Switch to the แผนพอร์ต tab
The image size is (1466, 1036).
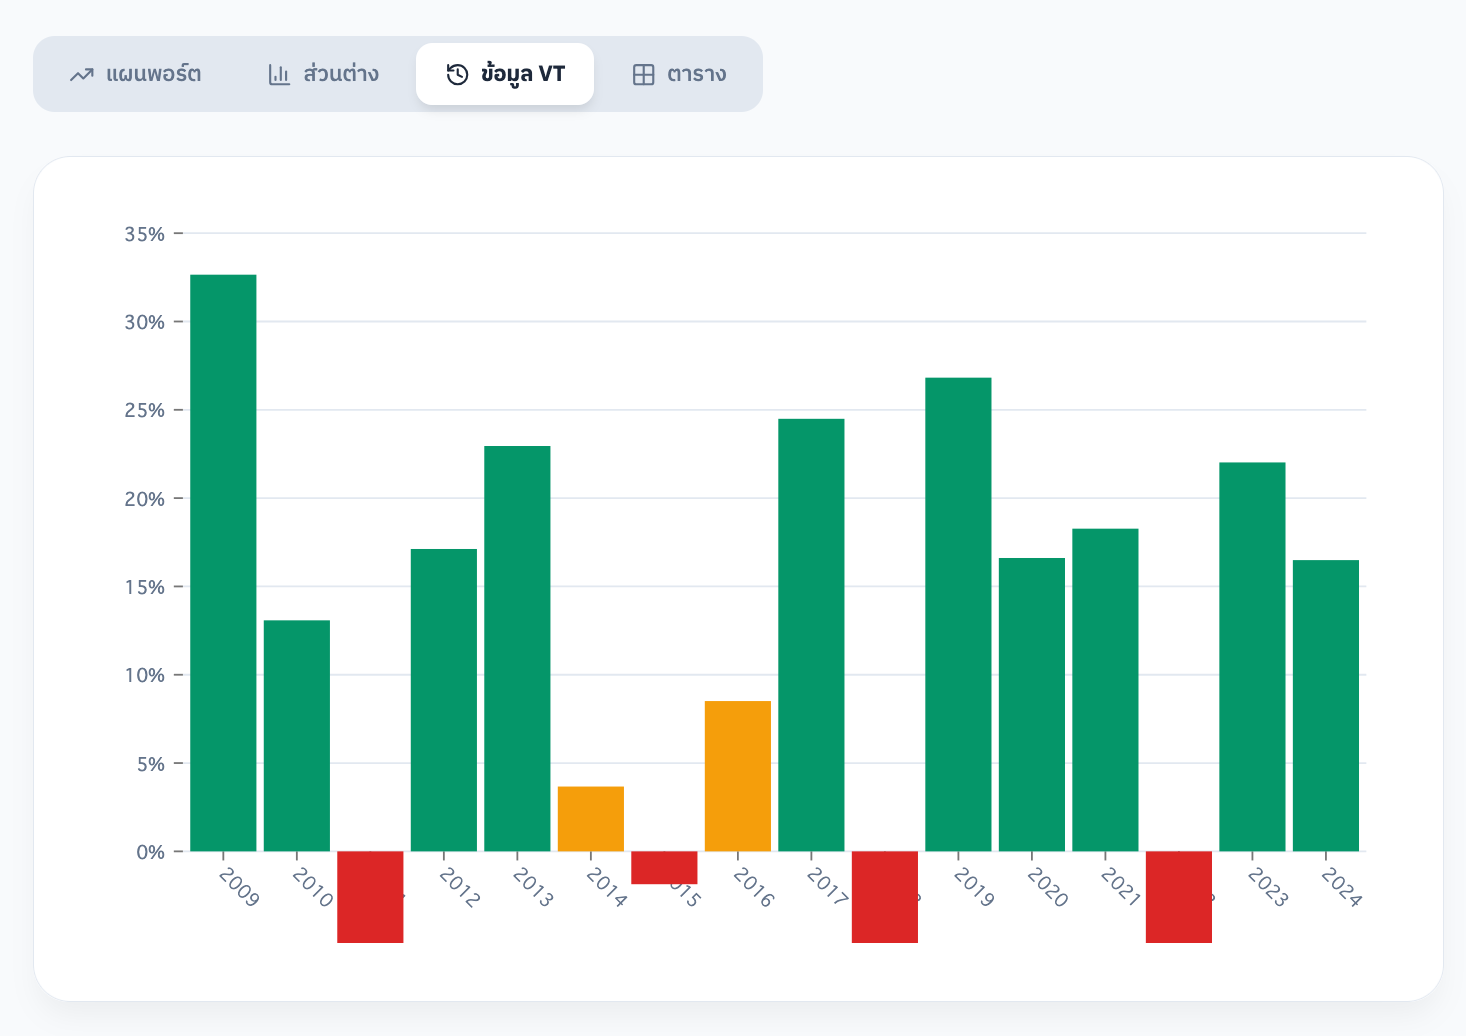point(136,74)
